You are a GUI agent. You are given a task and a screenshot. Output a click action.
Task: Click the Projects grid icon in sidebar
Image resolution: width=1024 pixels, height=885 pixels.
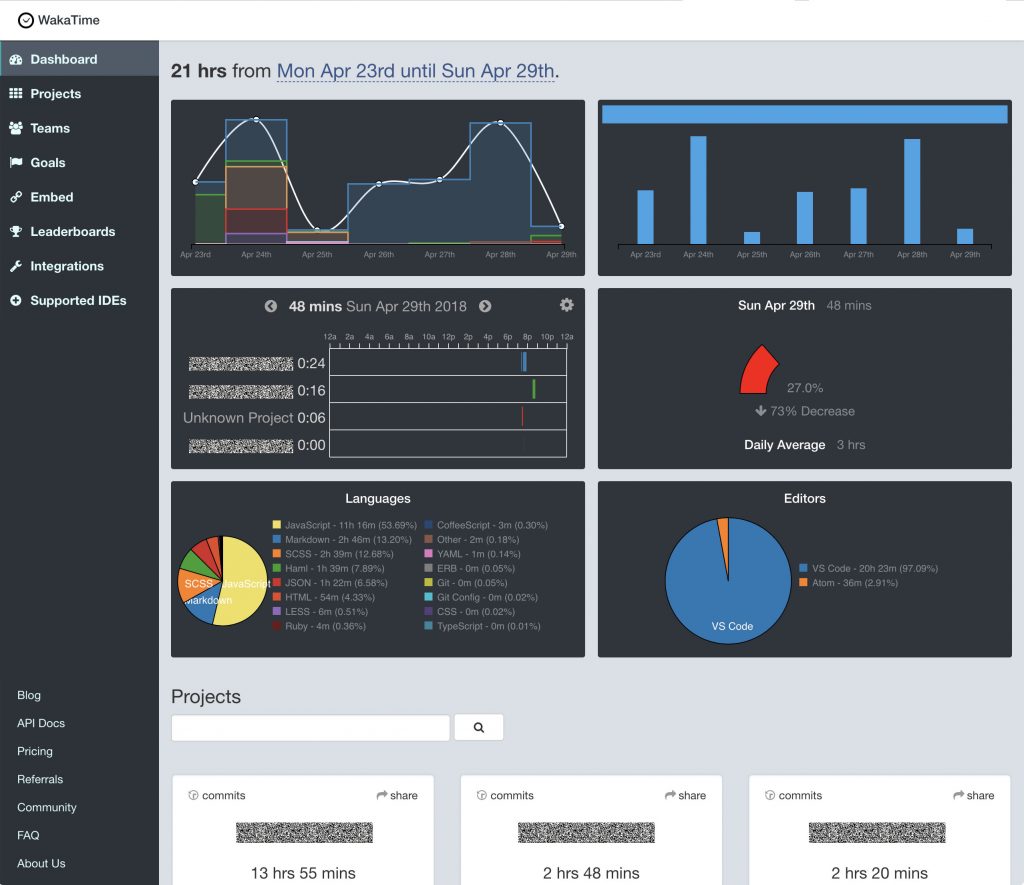(x=16, y=93)
